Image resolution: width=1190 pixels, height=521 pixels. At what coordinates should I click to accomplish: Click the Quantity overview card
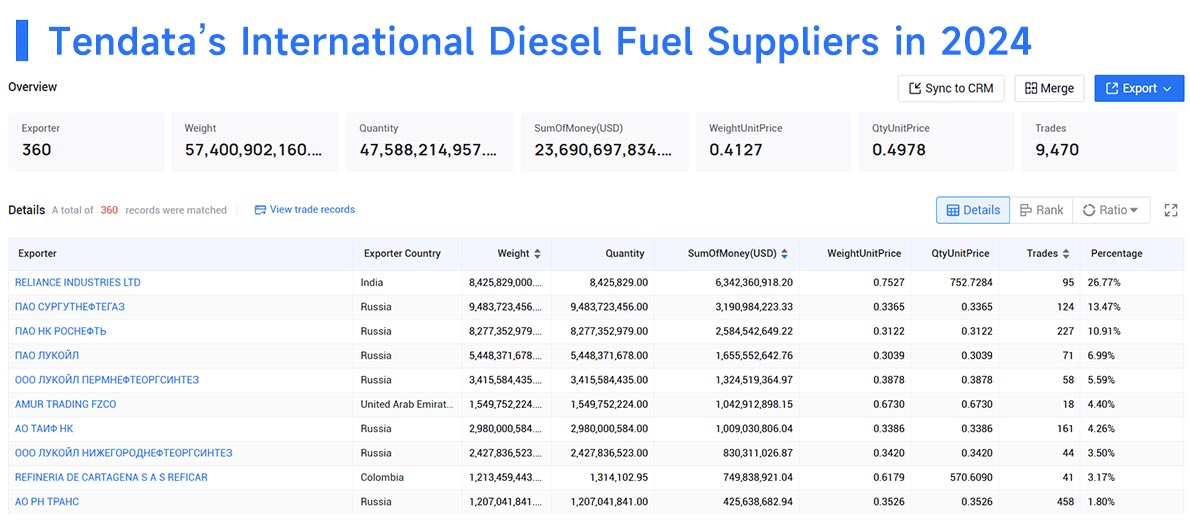point(430,141)
